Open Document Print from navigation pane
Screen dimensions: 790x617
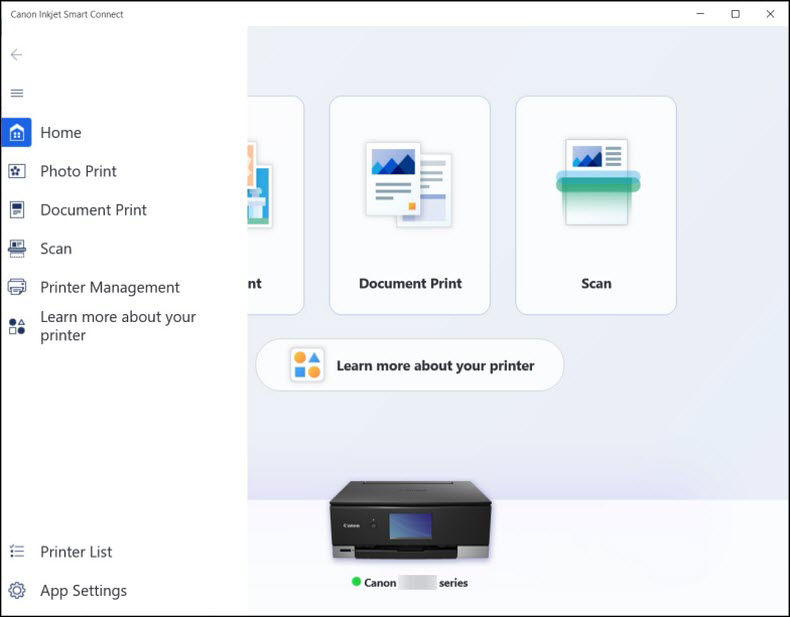(93, 210)
